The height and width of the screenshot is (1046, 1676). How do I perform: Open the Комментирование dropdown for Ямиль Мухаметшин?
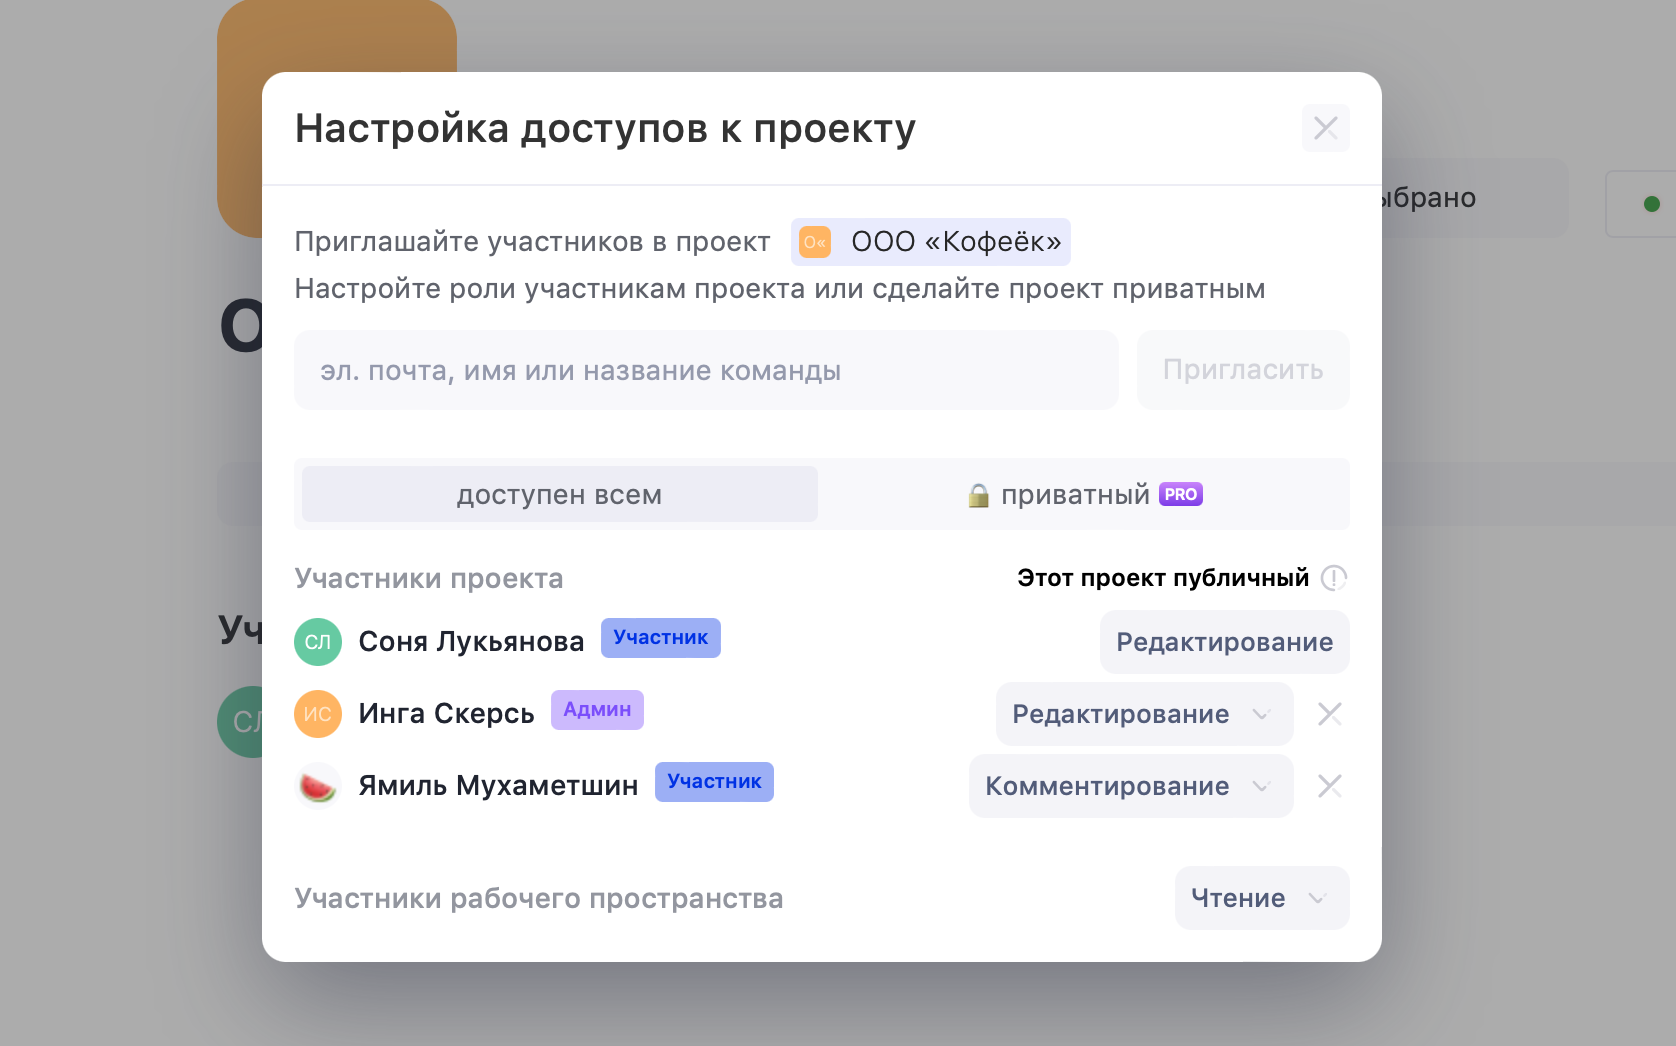click(x=1130, y=786)
